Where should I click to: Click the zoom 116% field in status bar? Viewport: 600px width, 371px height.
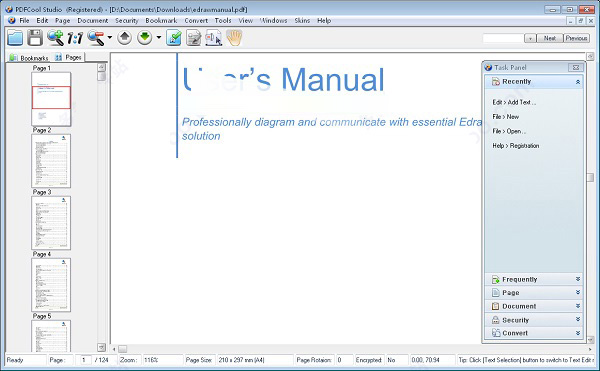point(162,360)
